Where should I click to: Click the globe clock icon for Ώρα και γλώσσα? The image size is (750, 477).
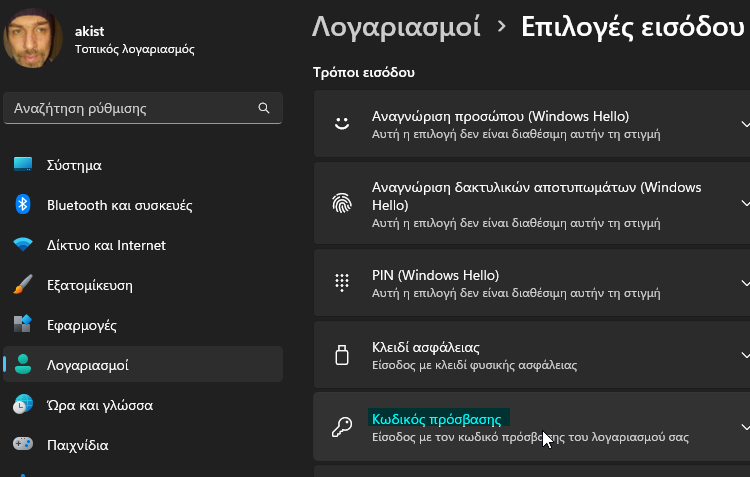pos(23,404)
